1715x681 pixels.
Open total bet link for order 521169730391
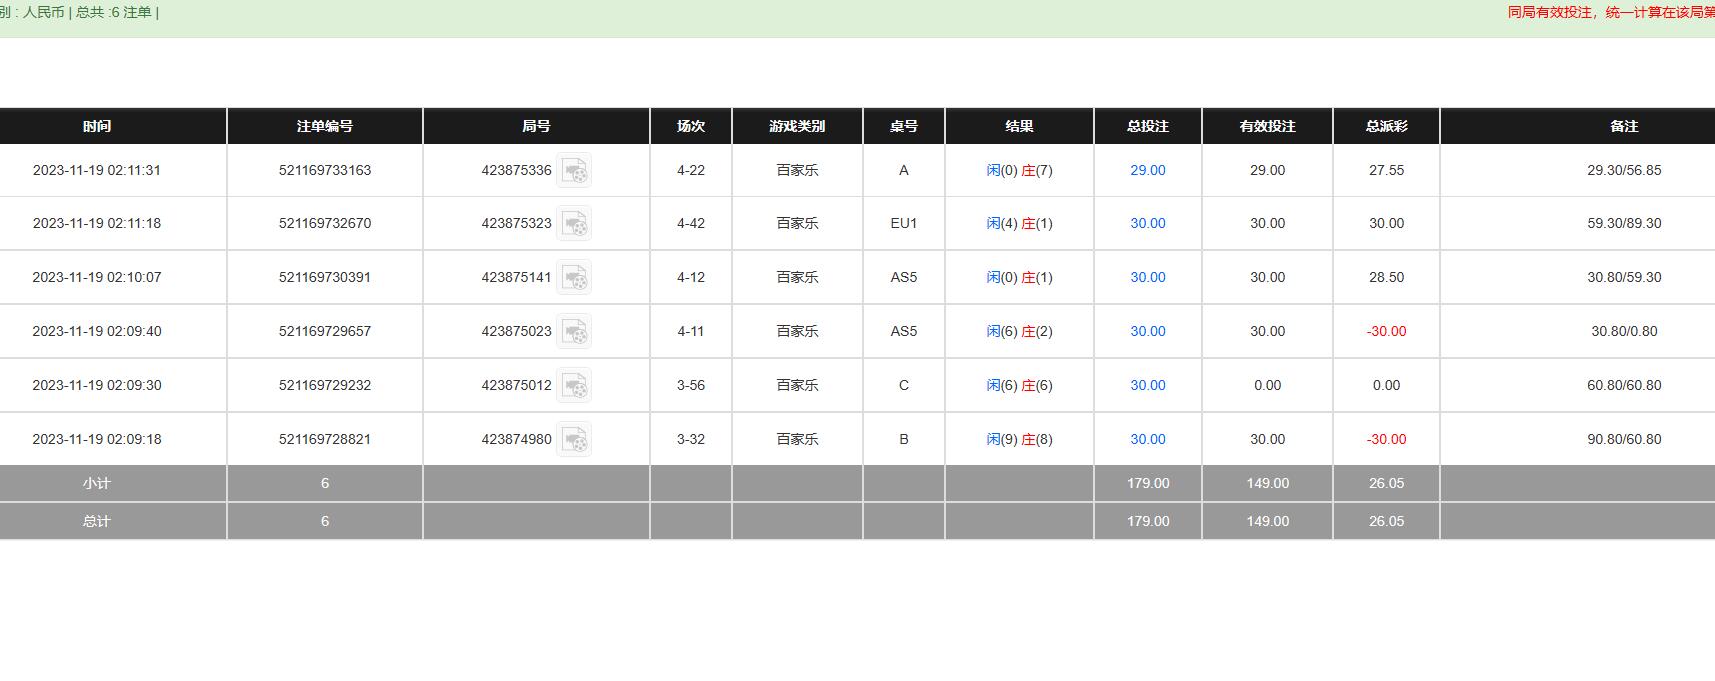pos(1148,277)
